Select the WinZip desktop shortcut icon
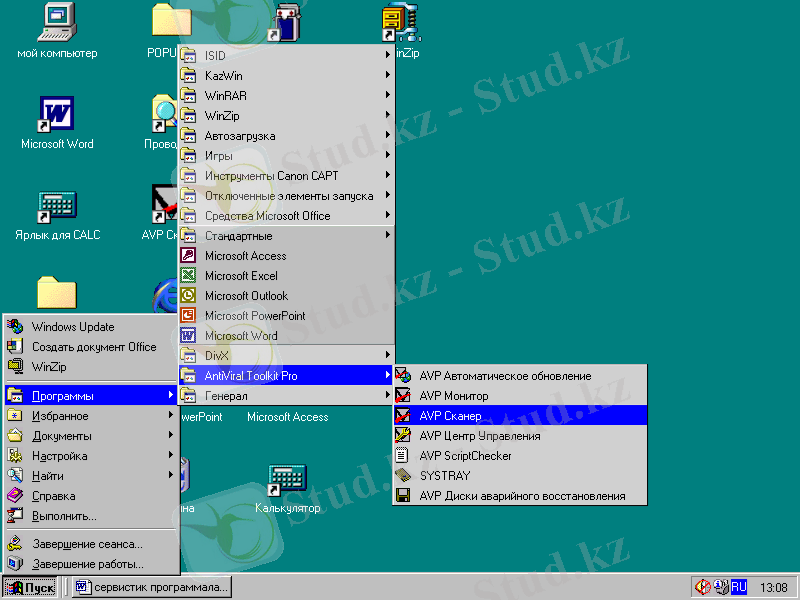The height and width of the screenshot is (600, 800). point(402,23)
